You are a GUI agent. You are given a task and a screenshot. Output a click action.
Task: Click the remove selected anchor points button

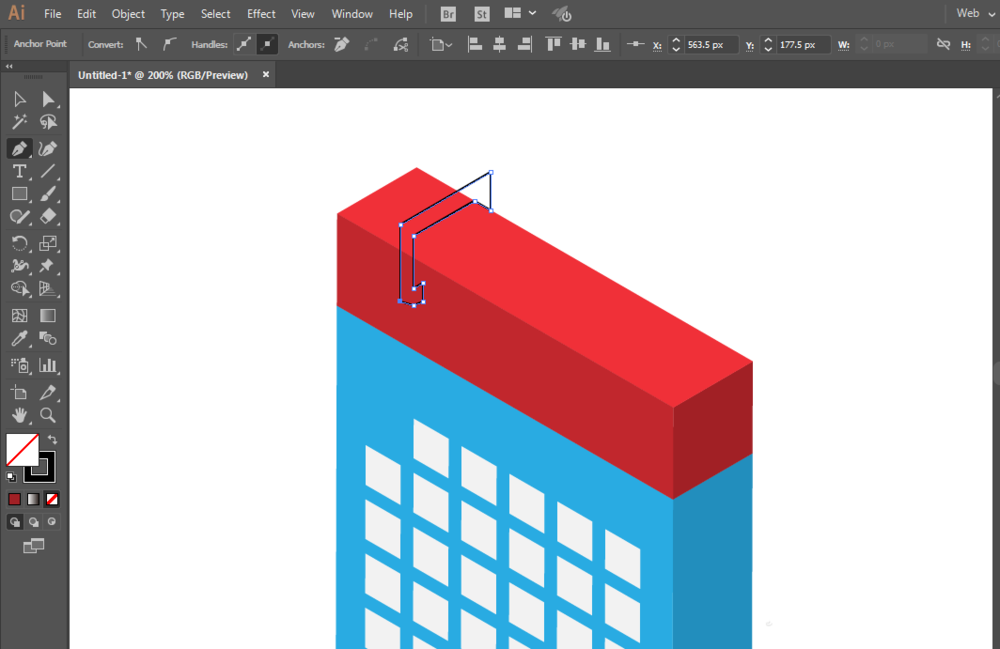[x=342, y=44]
